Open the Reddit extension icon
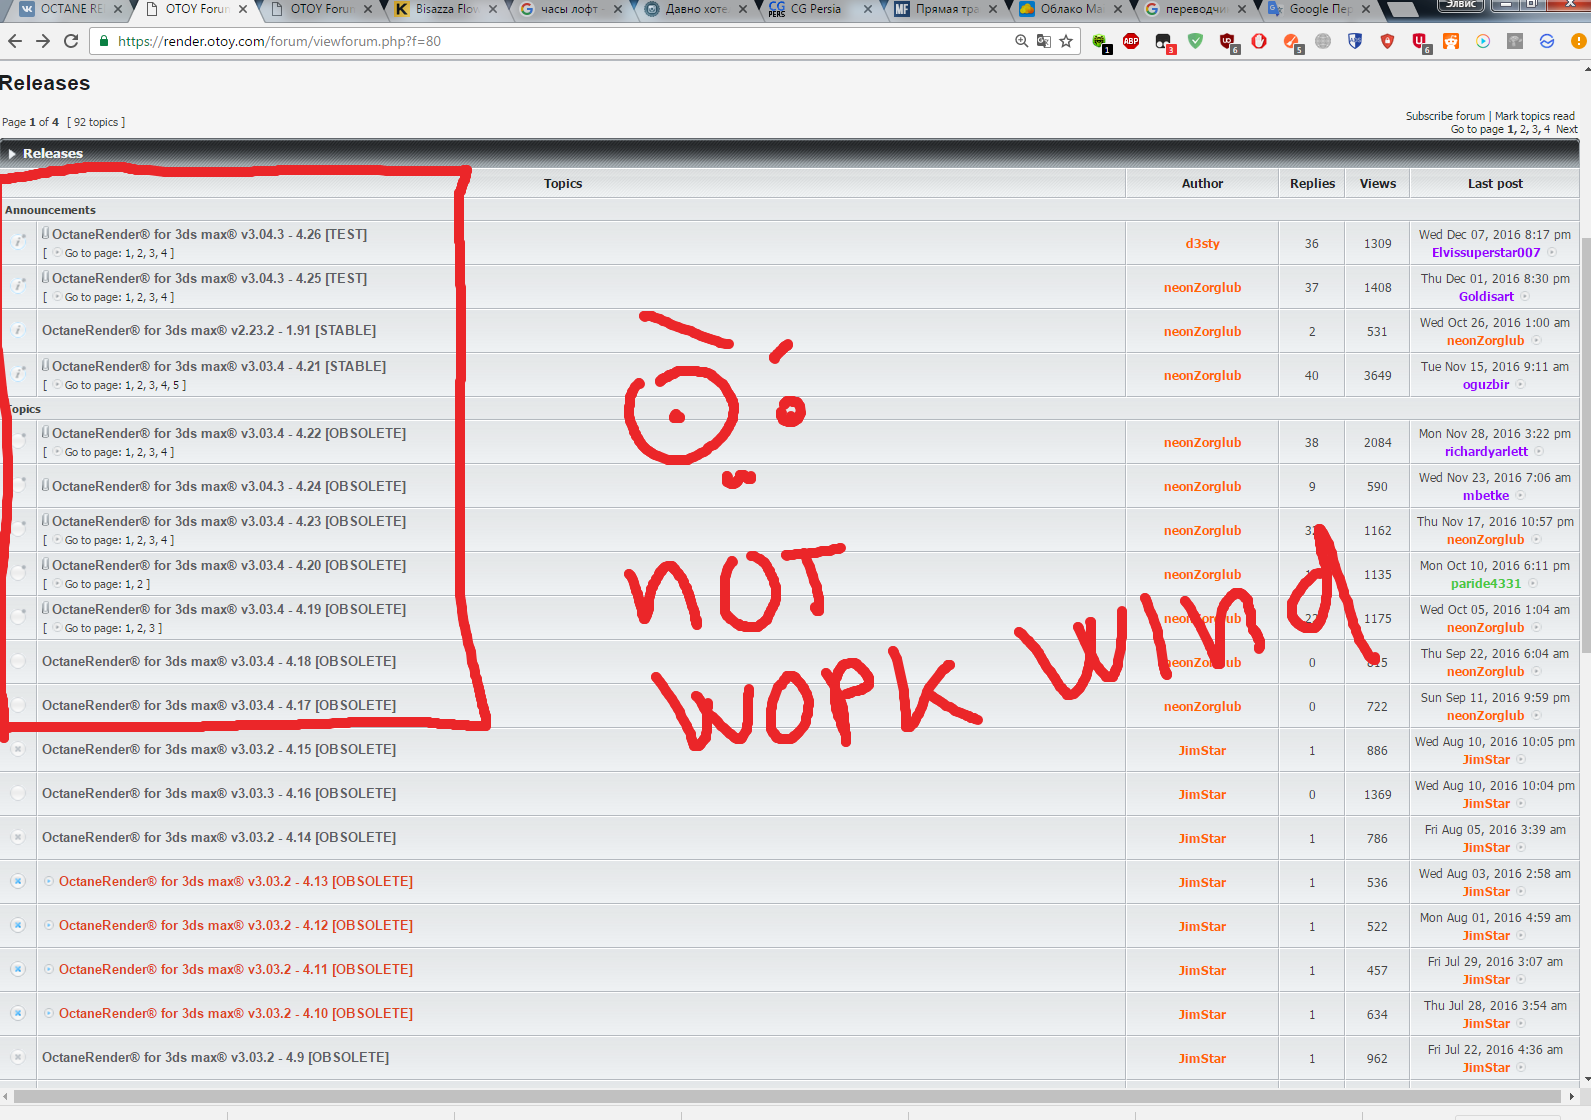Screen dimensions: 1591x1120 coord(1451,41)
